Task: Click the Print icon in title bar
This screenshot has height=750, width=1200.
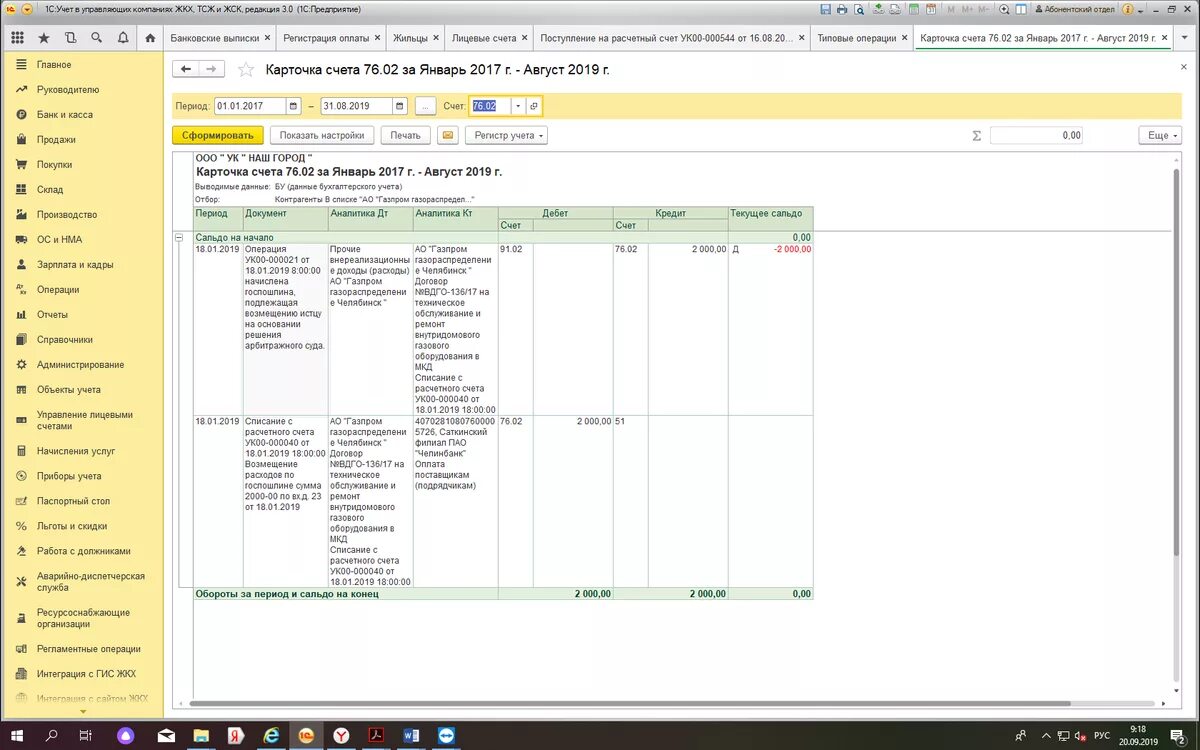Action: (842, 9)
